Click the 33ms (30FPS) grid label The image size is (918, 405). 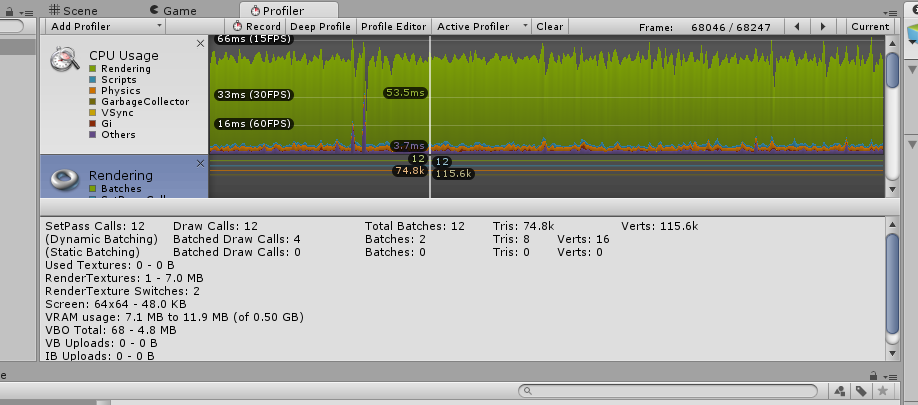click(254, 95)
